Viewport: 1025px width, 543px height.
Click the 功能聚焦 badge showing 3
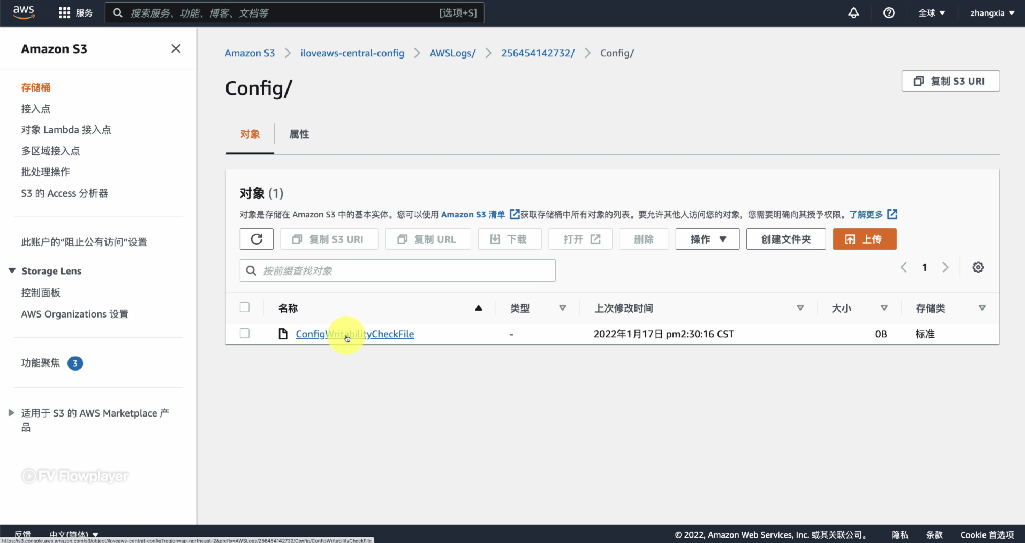(75, 363)
